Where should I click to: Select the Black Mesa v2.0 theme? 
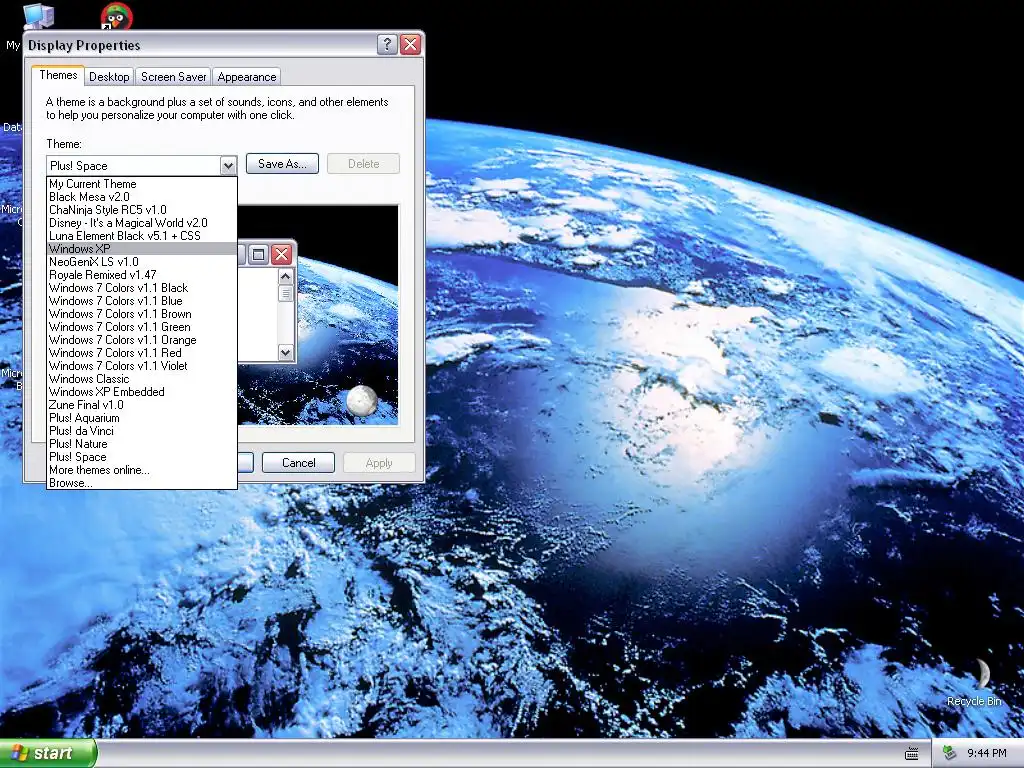tap(142, 197)
